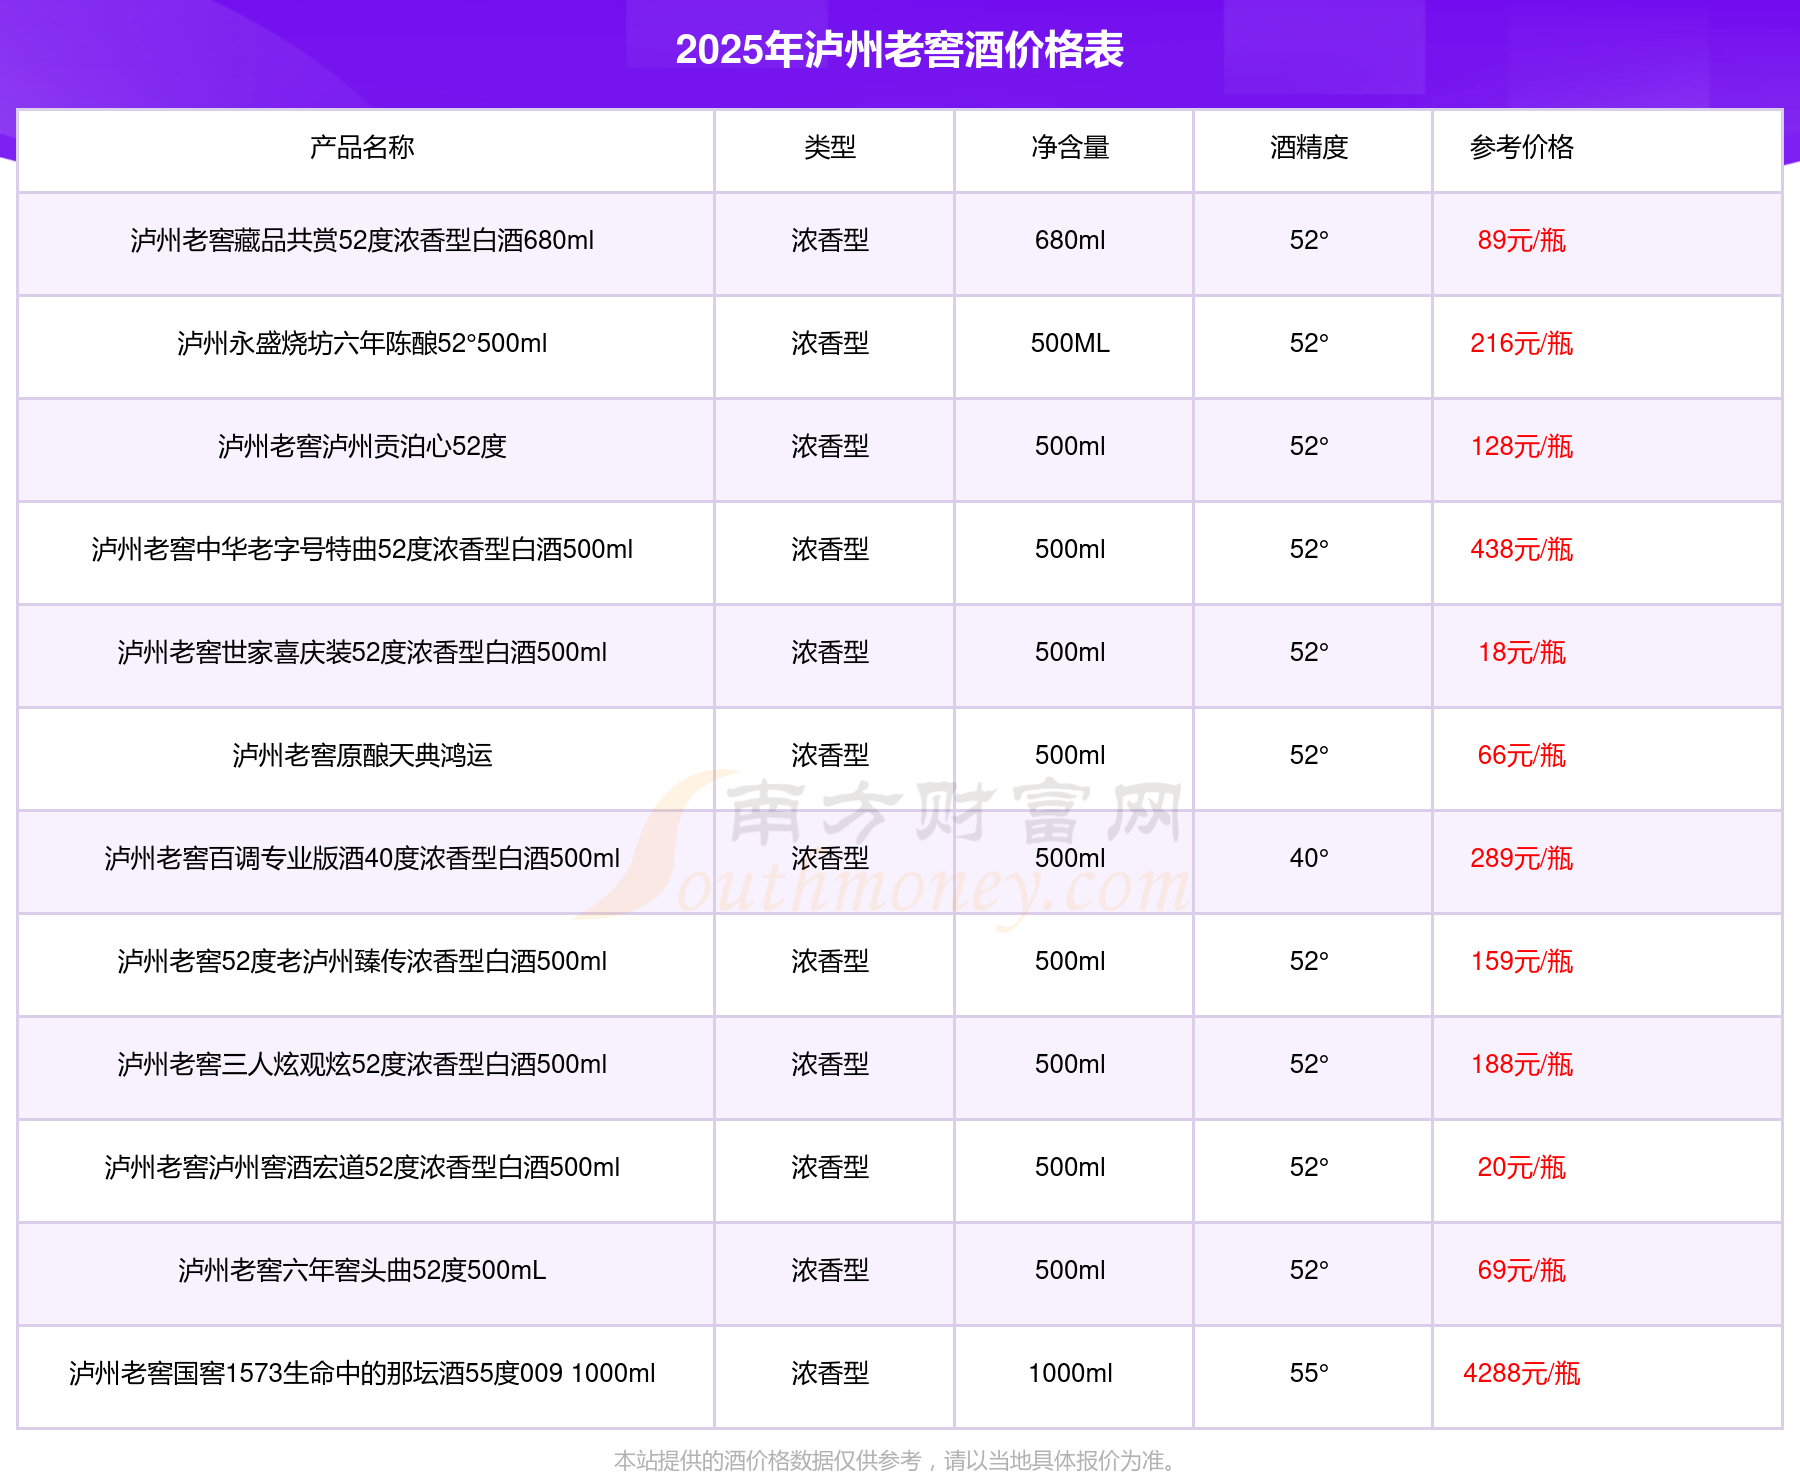Open 泸州老窖藏品共赏52度浓香型白酒680ml product name
Viewport: 1800px width, 1476px height.
(362, 241)
